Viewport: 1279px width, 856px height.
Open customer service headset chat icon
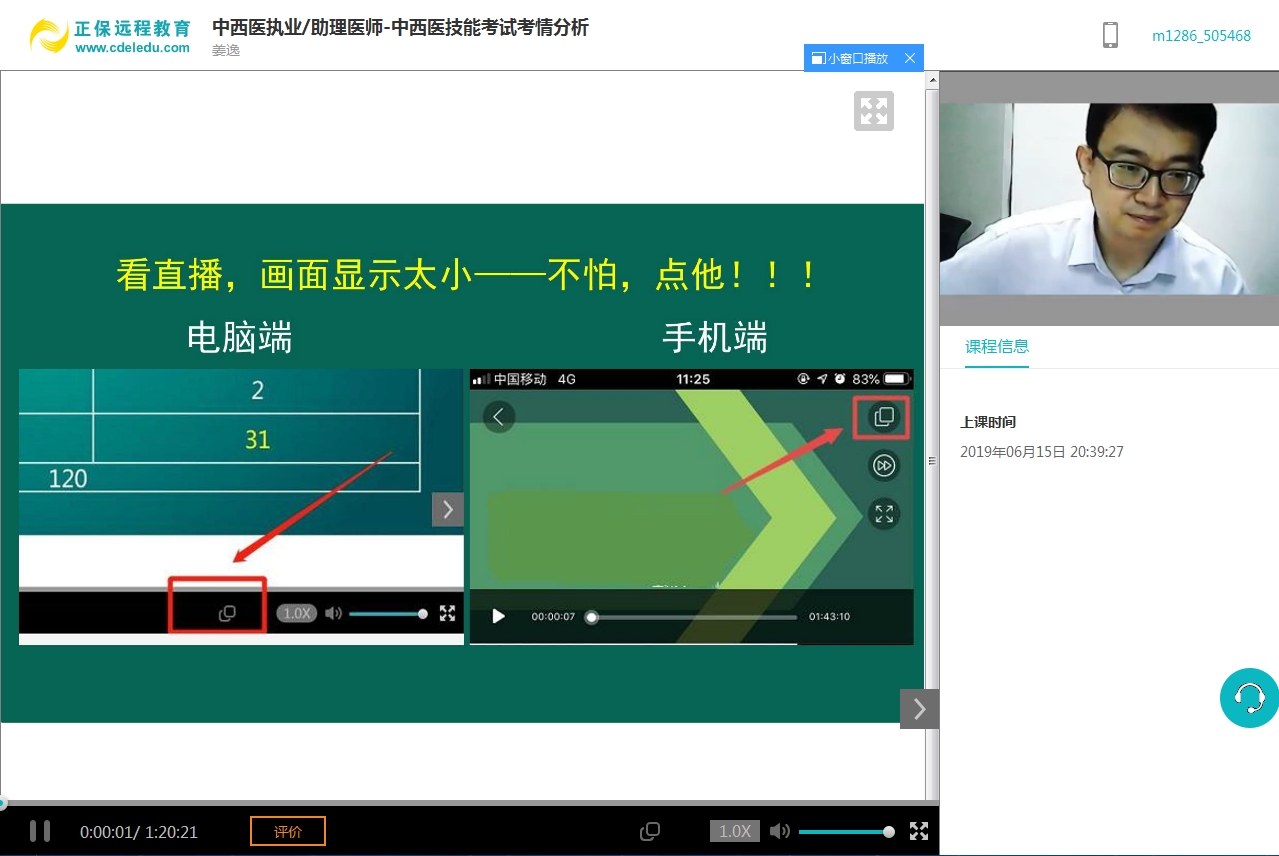[1249, 697]
